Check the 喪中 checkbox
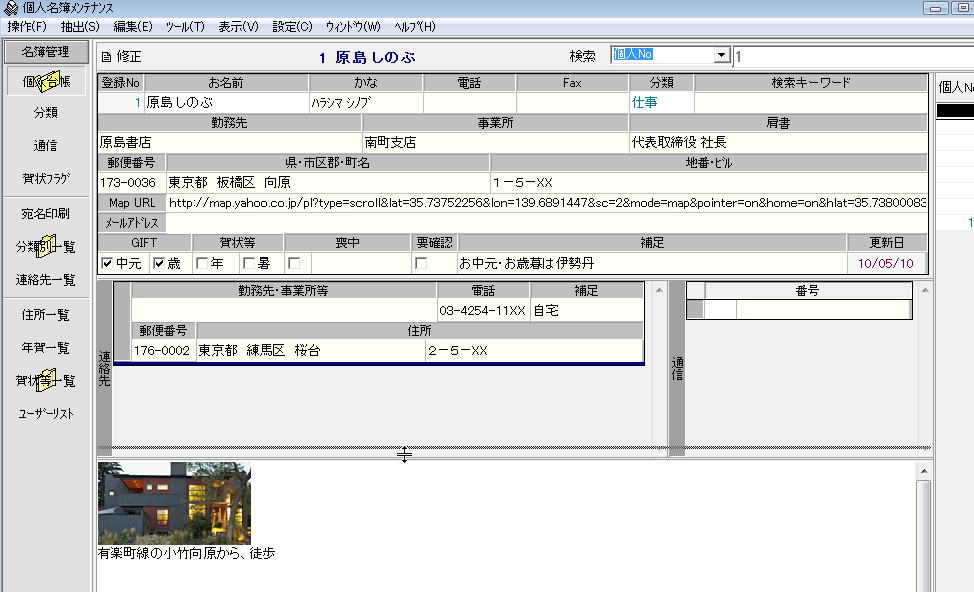The height and width of the screenshot is (592, 974). click(x=294, y=263)
